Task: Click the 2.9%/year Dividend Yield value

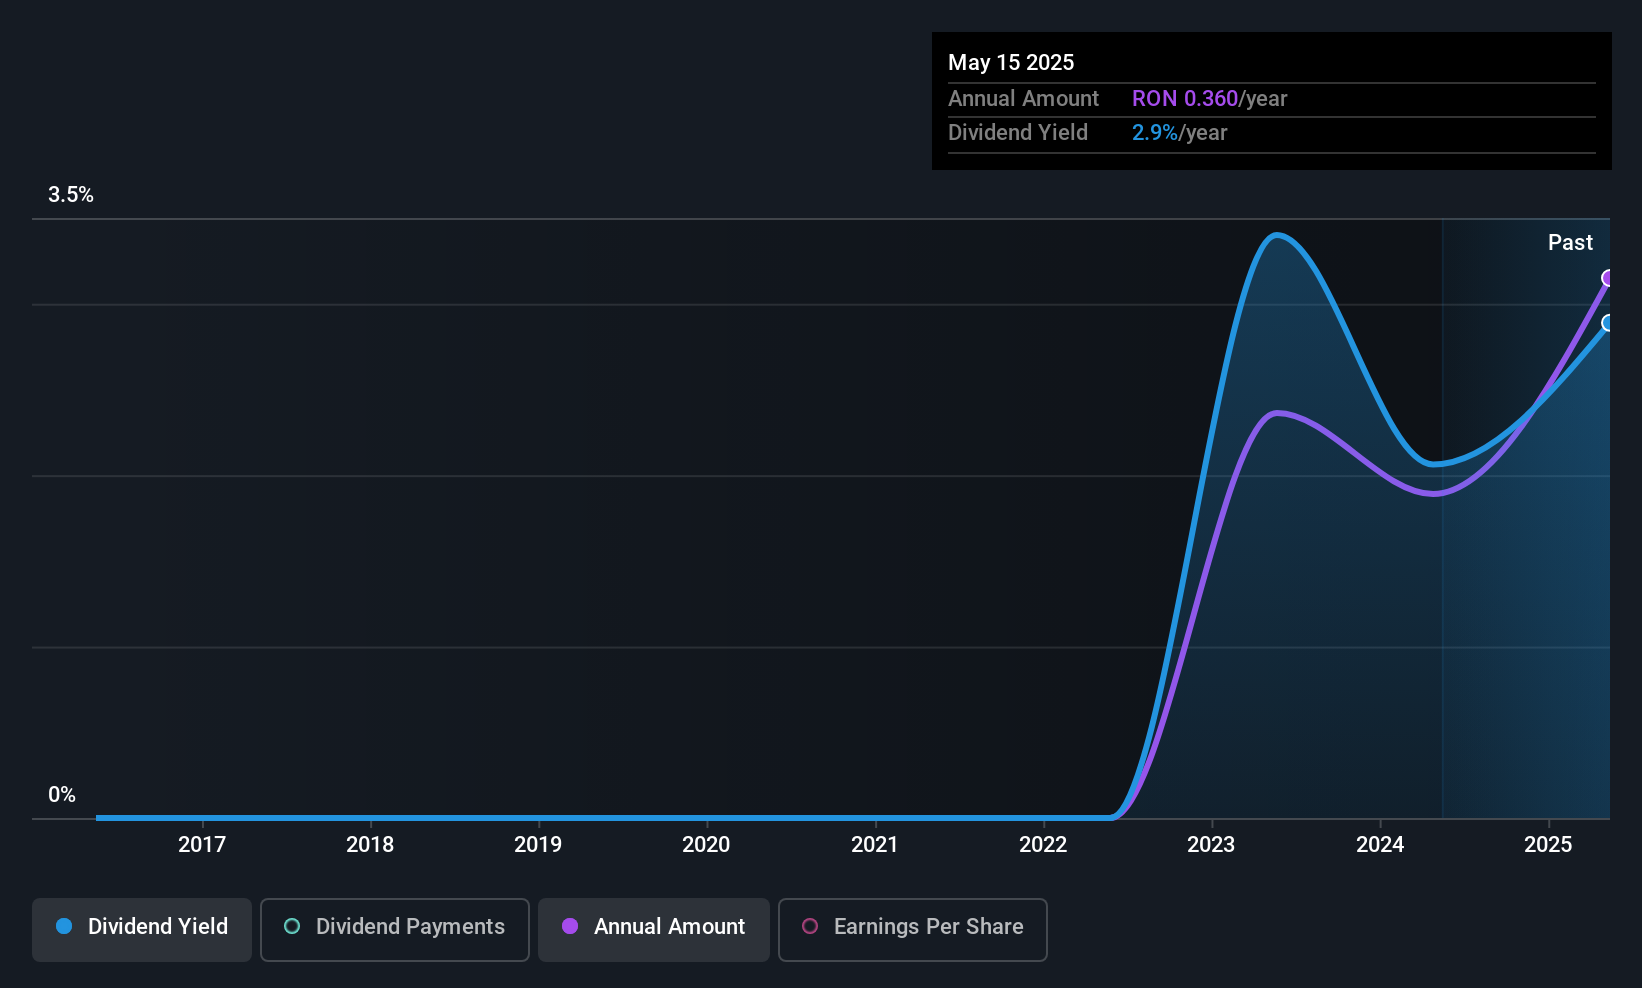Action: coord(1179,132)
